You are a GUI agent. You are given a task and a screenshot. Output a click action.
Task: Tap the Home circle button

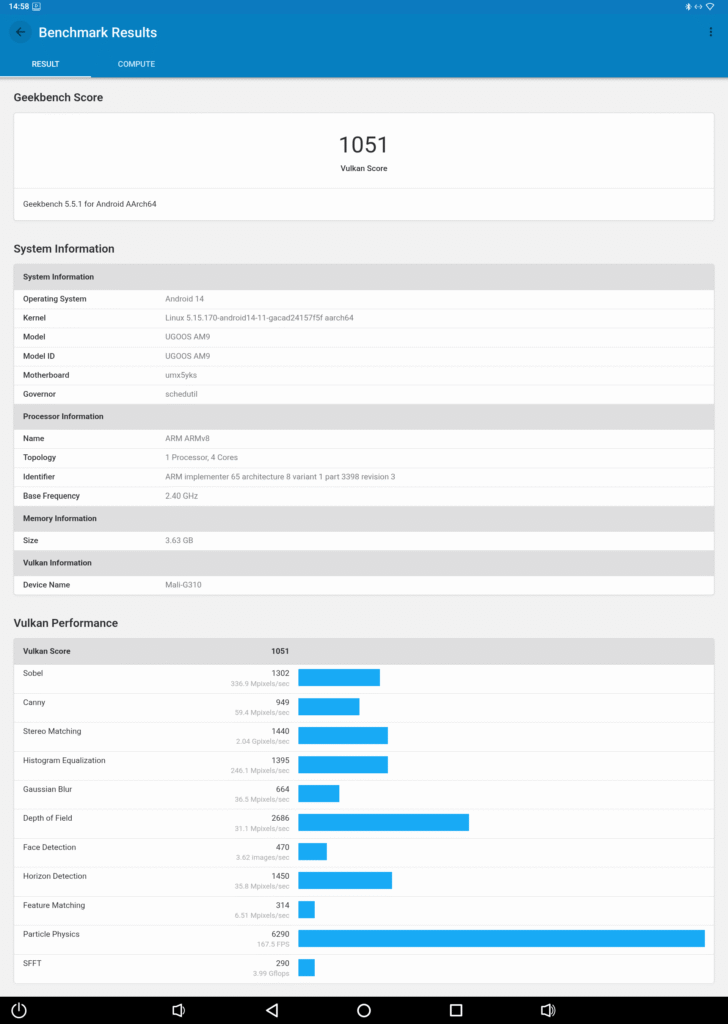point(364,1010)
